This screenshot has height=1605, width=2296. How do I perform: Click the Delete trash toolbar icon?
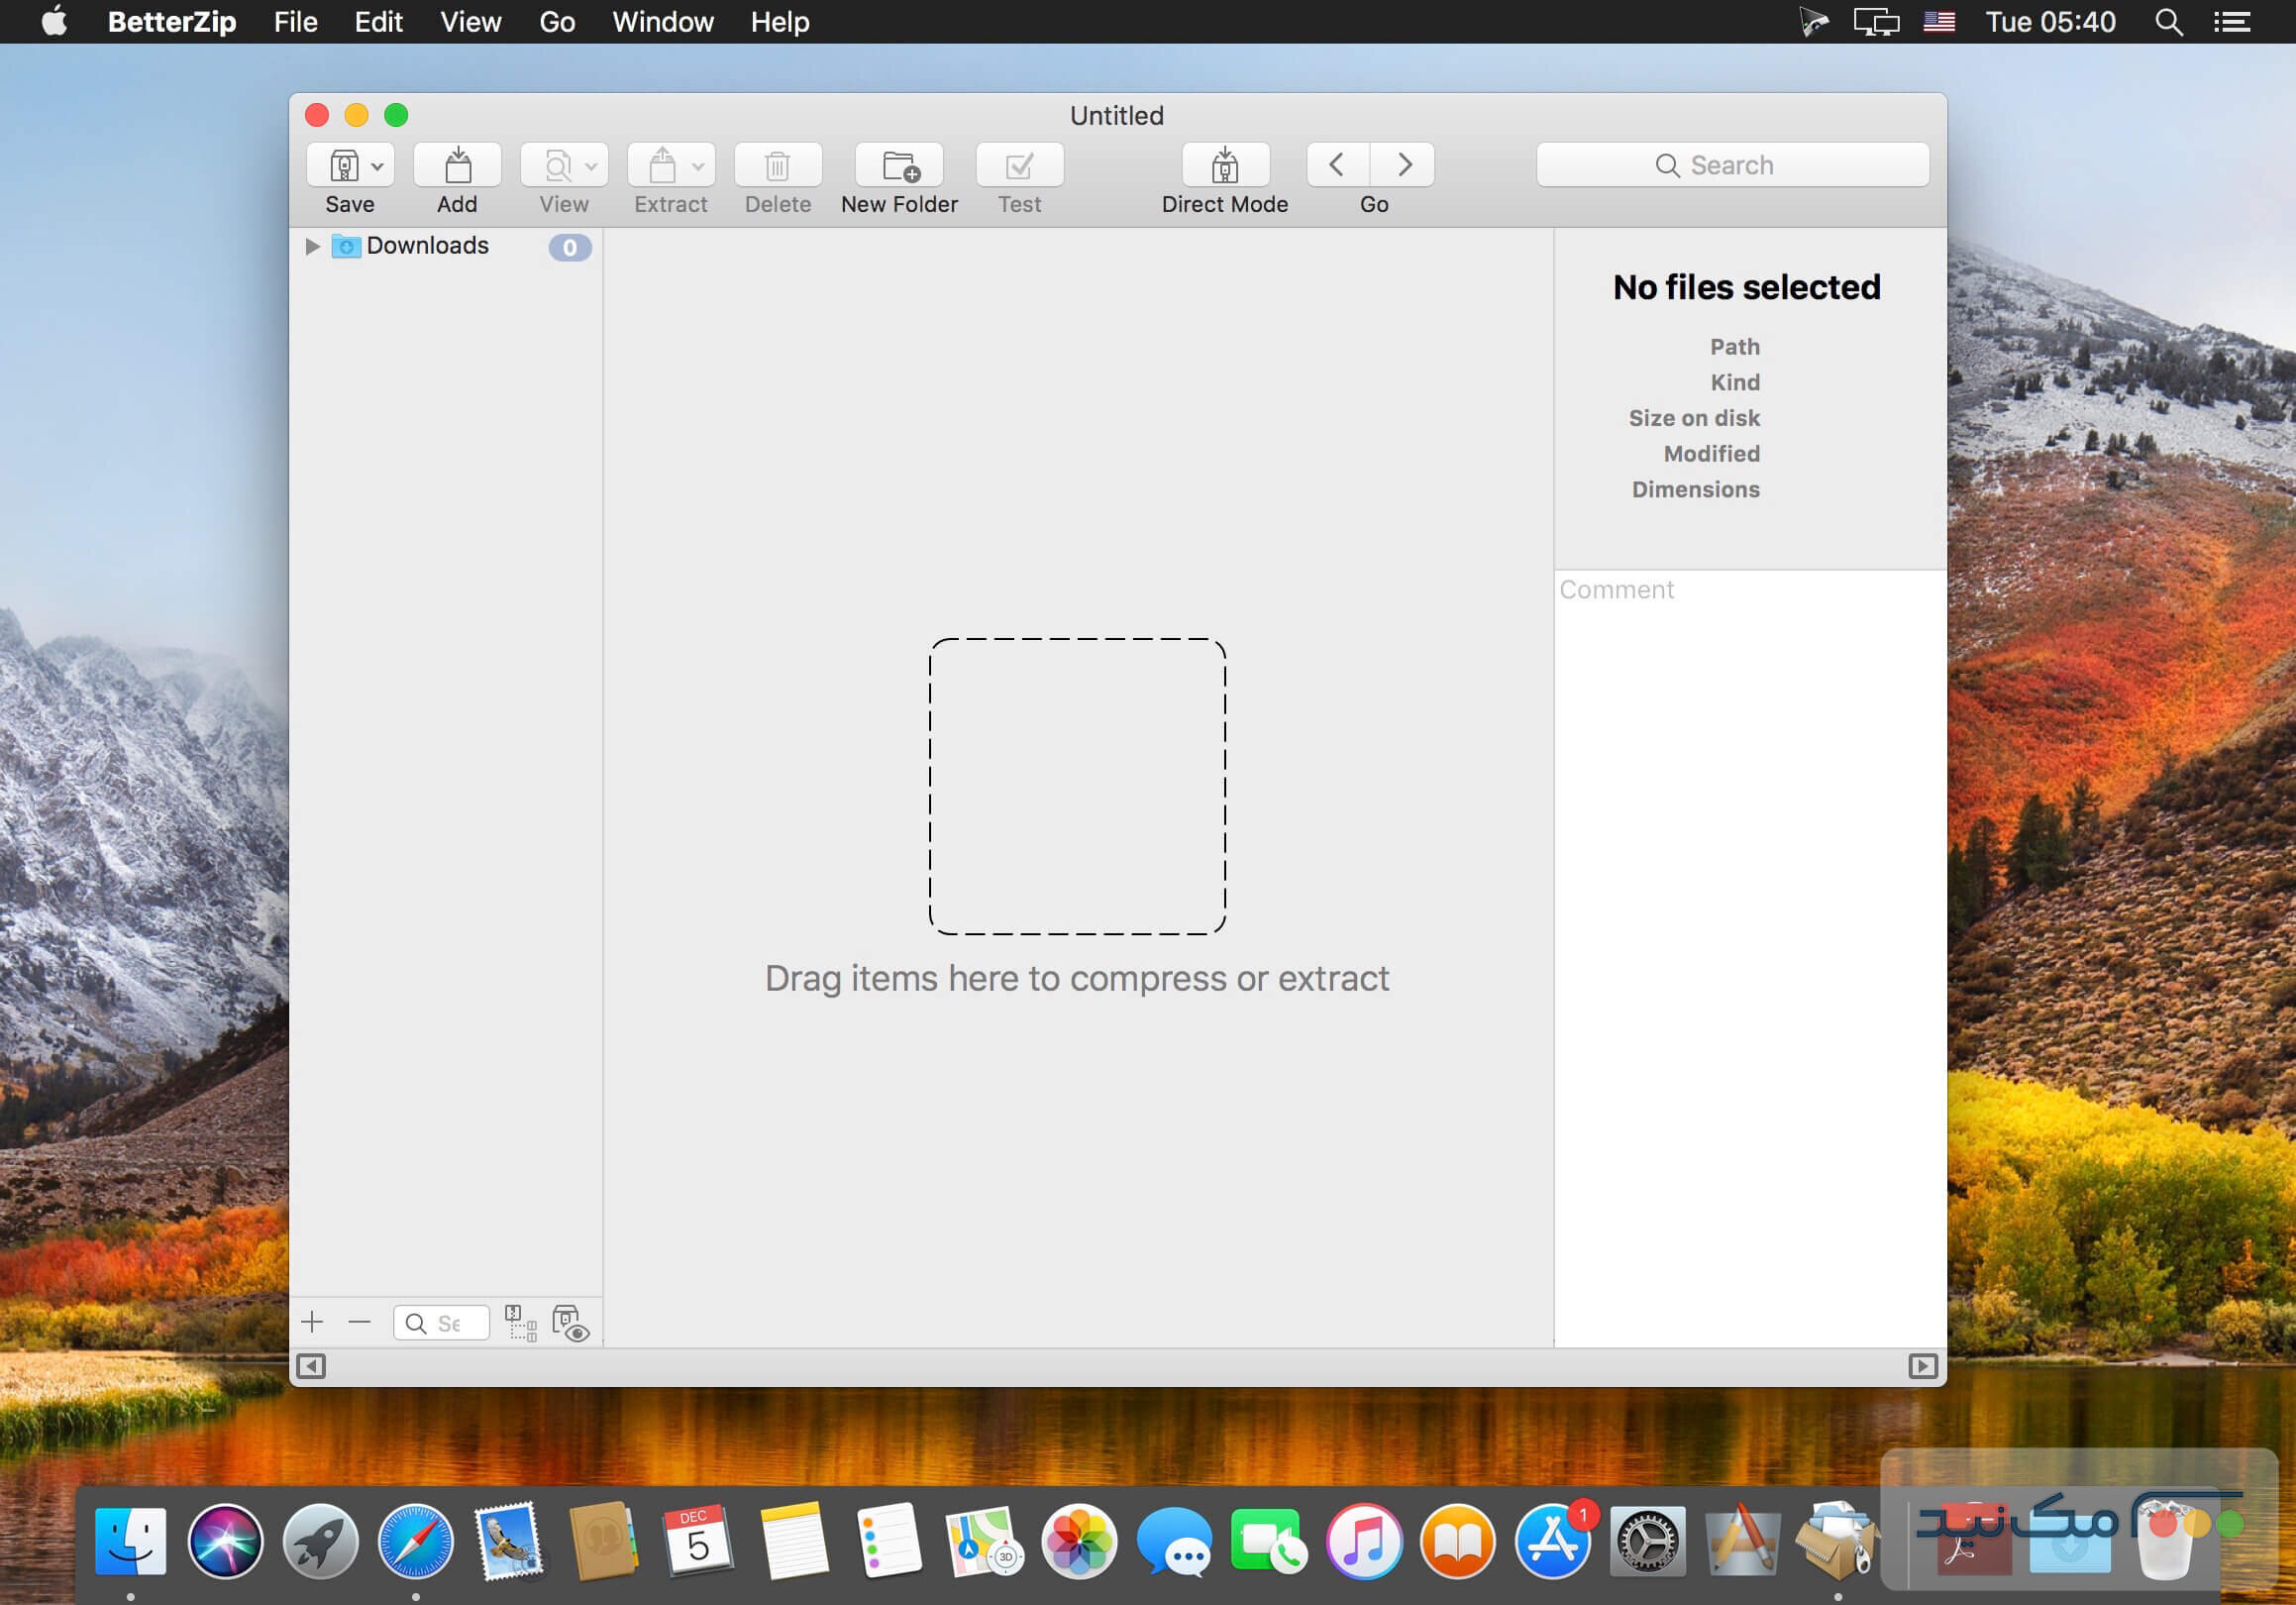point(777,165)
